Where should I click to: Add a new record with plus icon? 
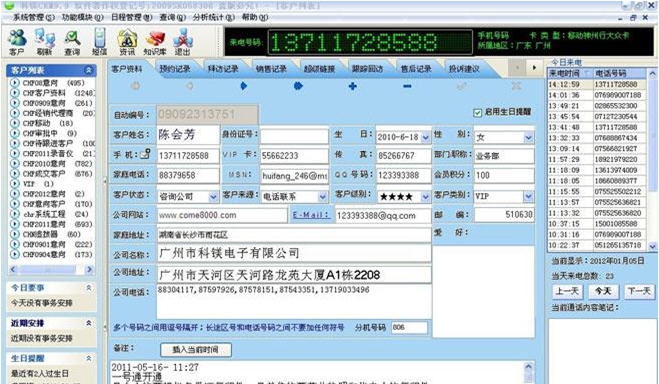coord(353,86)
